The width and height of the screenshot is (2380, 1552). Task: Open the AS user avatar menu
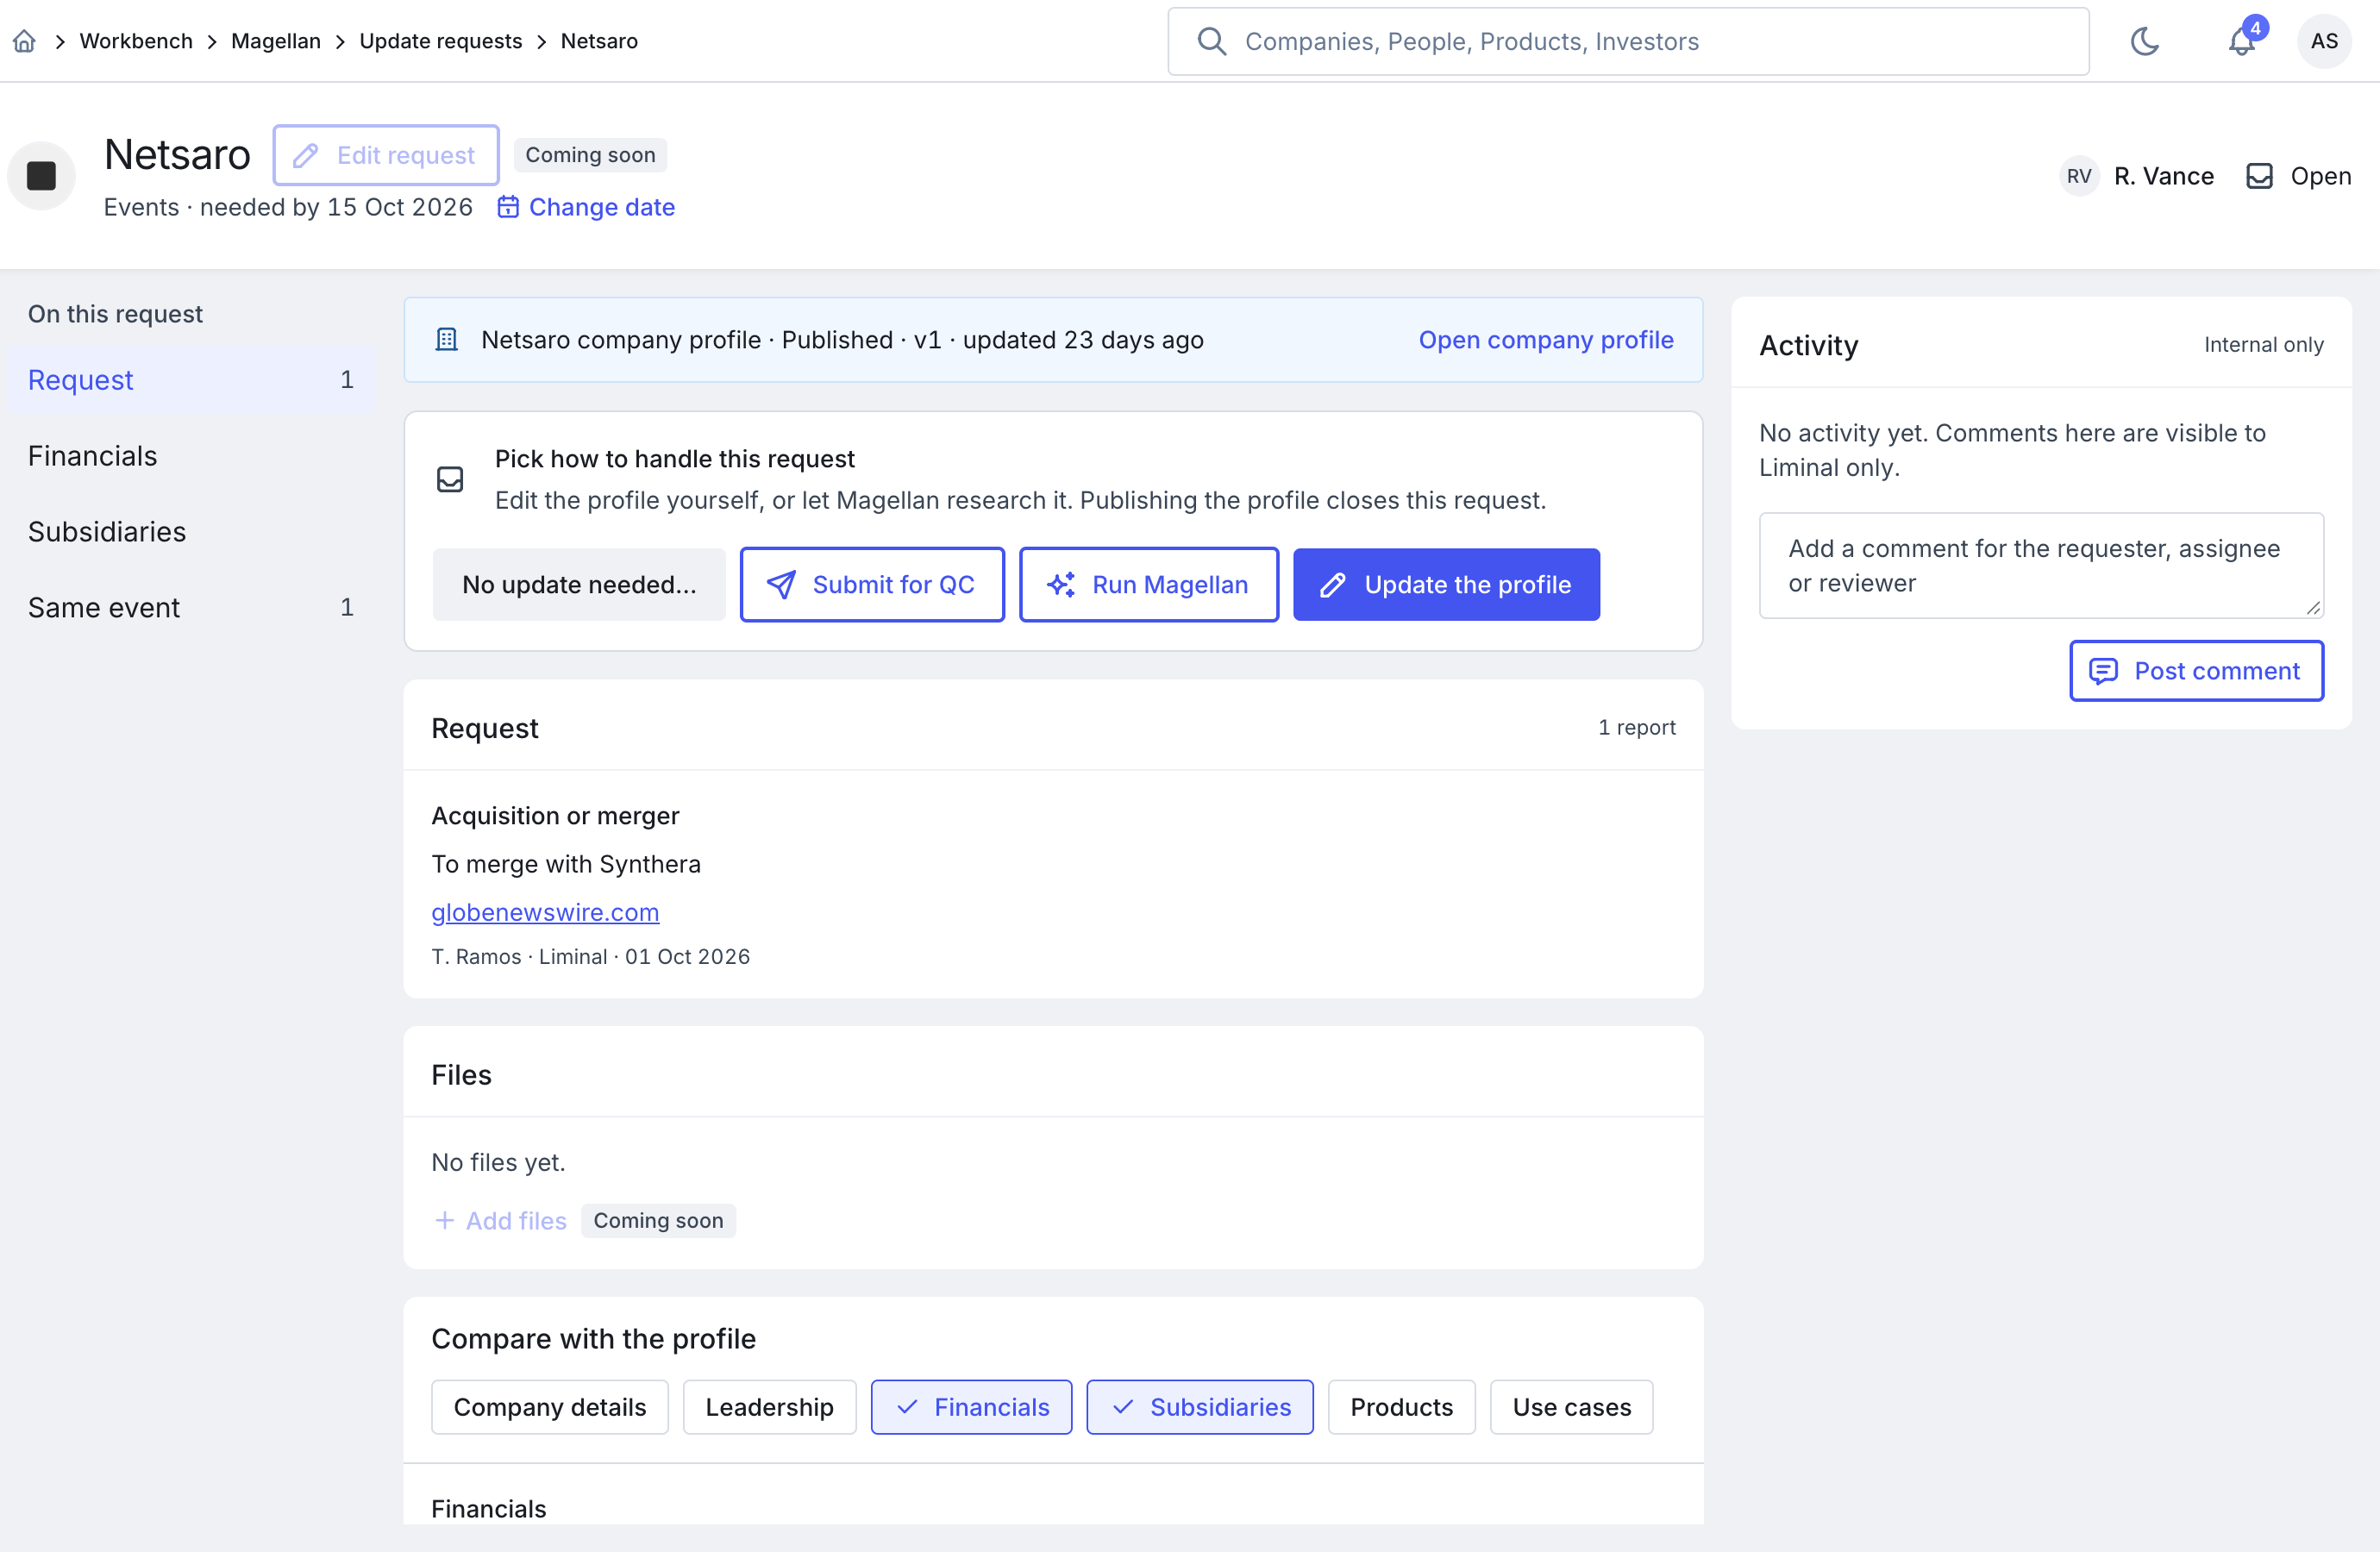point(2324,41)
